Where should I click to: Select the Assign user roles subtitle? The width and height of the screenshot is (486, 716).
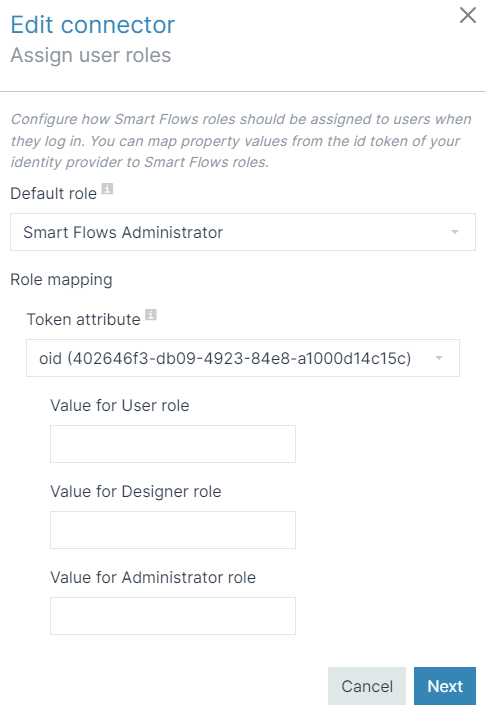[91, 55]
